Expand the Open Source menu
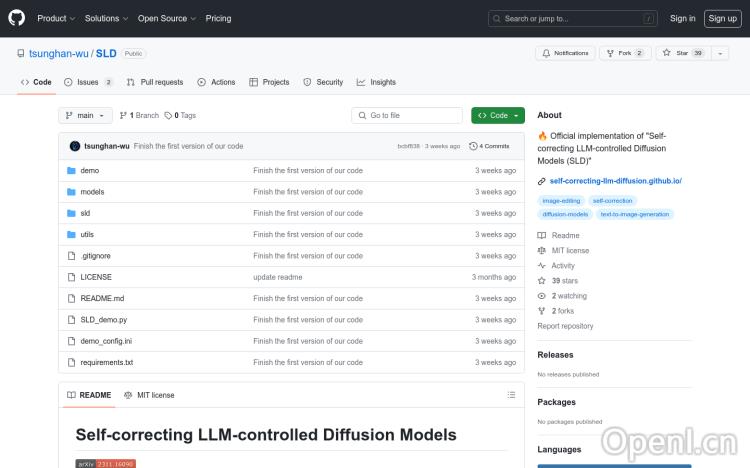 click(x=167, y=18)
